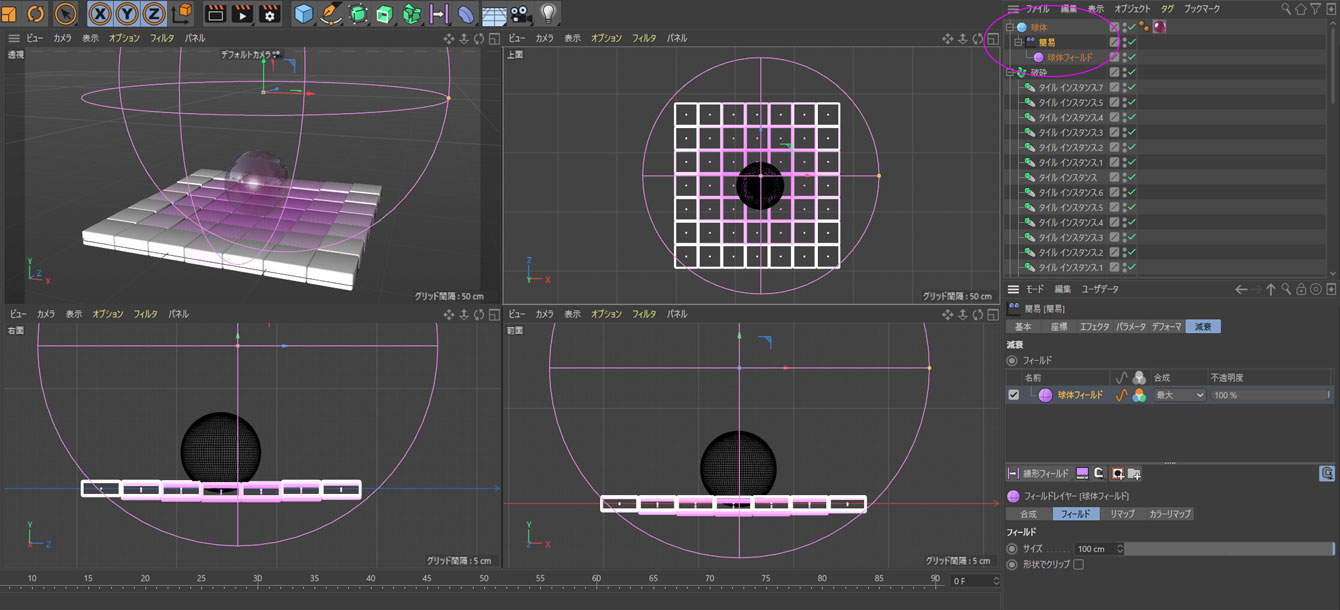Select the Cube primitive tool
This screenshot has height=610, width=1340.
click(304, 14)
